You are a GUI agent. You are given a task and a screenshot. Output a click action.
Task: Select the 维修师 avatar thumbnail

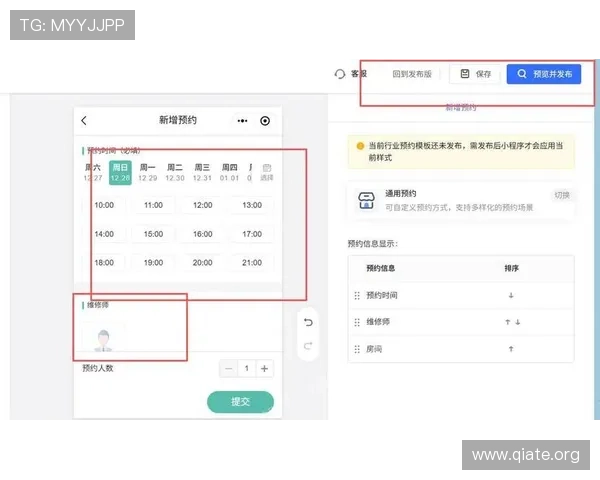103,340
